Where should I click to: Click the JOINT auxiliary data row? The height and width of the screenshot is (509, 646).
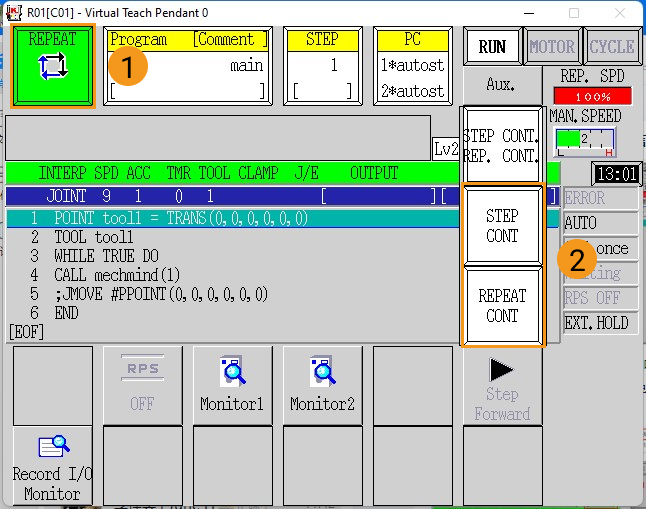233,196
